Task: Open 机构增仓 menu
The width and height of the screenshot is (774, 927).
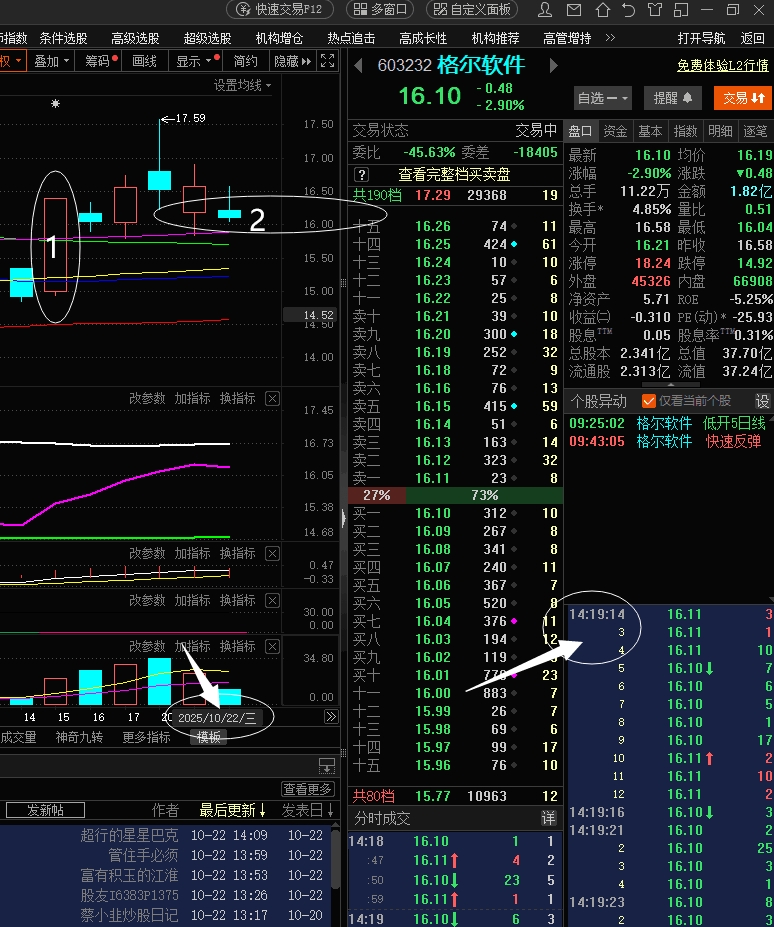Action: [279, 38]
